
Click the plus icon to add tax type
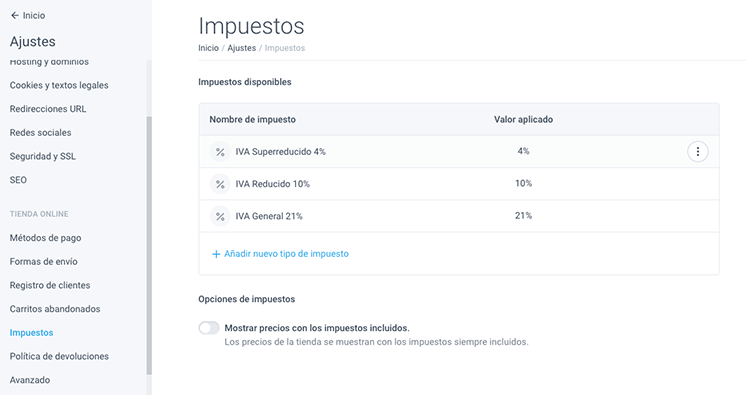(216, 254)
